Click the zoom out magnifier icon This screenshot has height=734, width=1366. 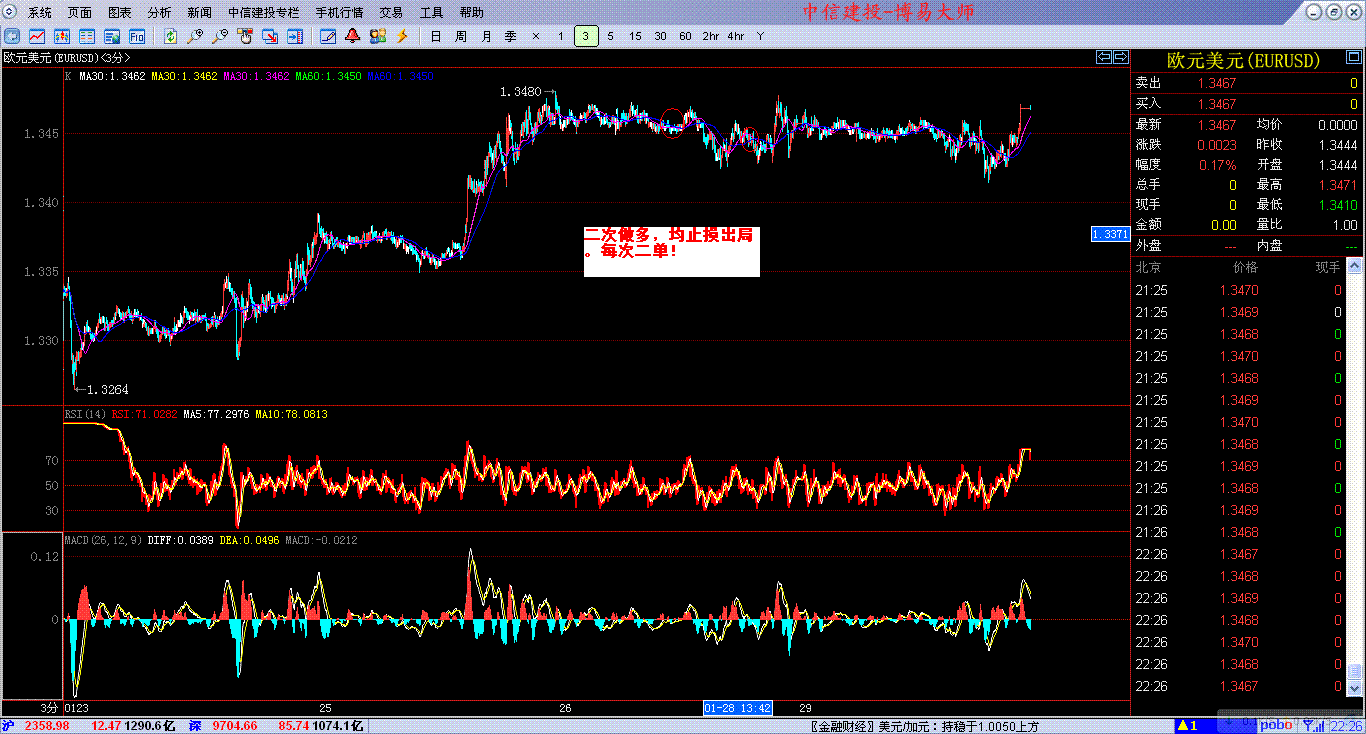pos(220,36)
